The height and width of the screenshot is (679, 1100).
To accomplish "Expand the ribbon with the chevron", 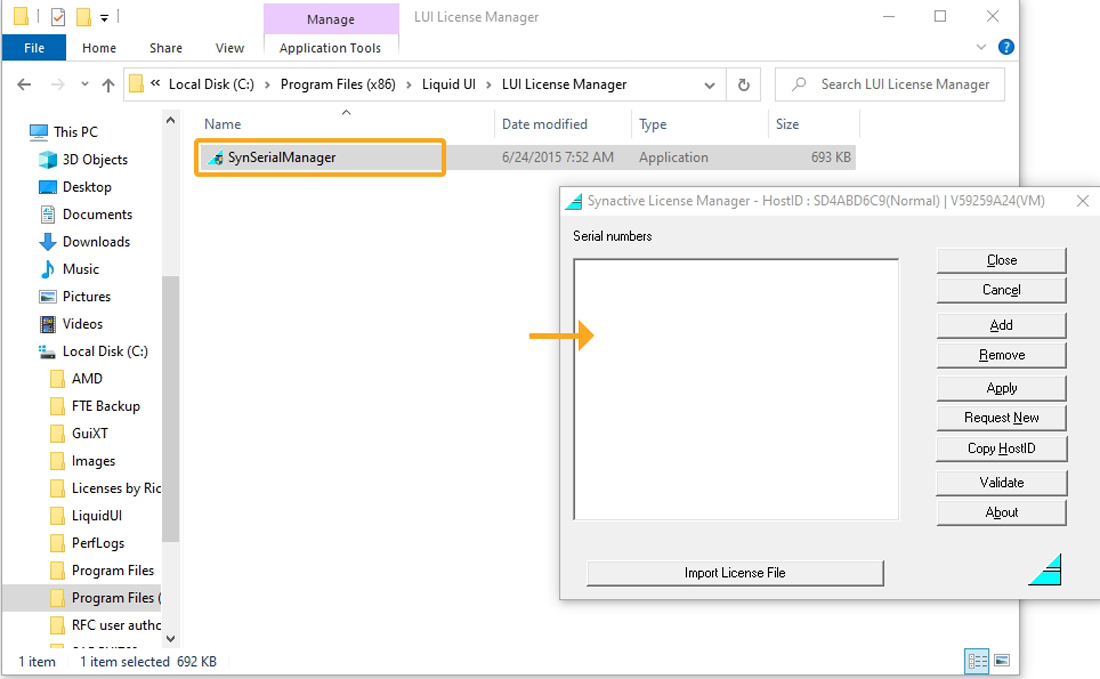I will [x=981, y=47].
